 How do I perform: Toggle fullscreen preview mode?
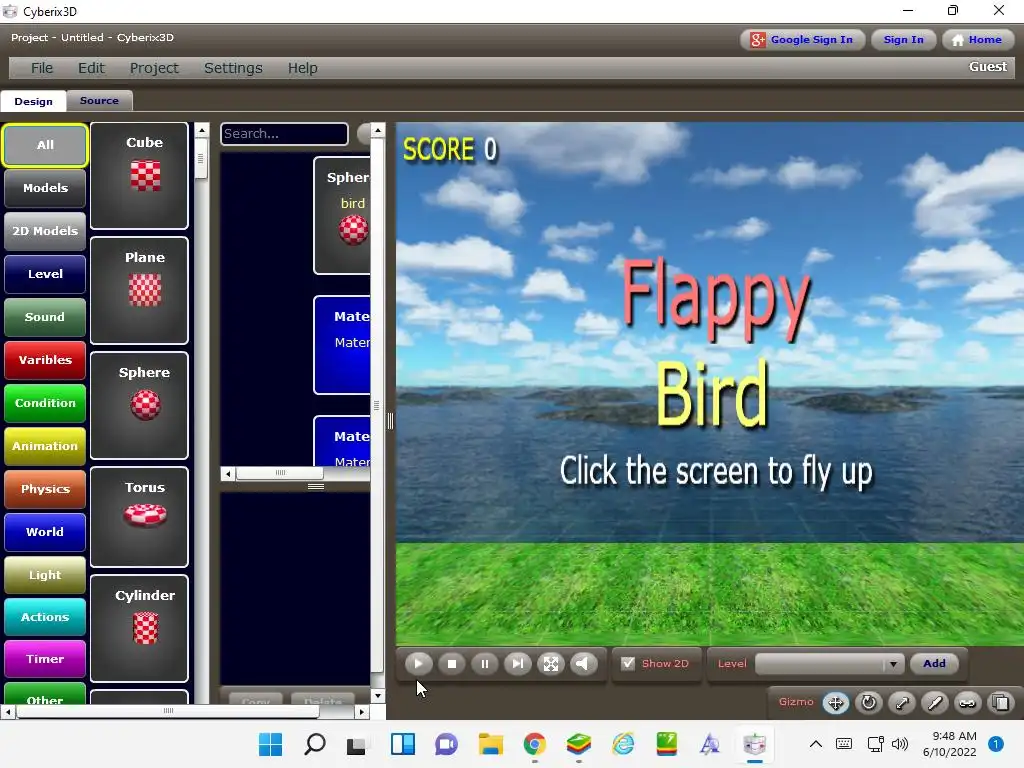pos(551,664)
